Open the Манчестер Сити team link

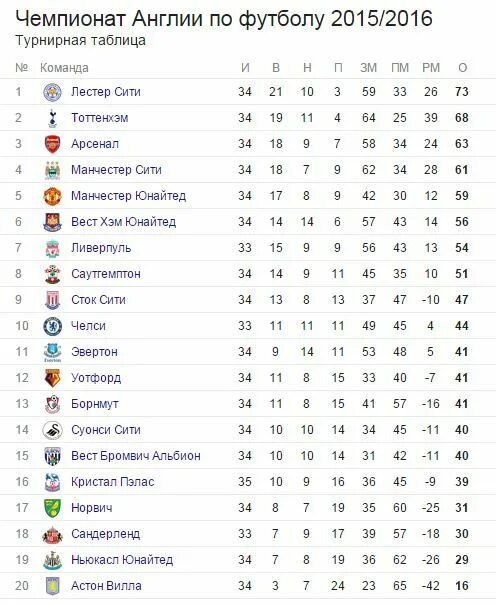(x=116, y=169)
